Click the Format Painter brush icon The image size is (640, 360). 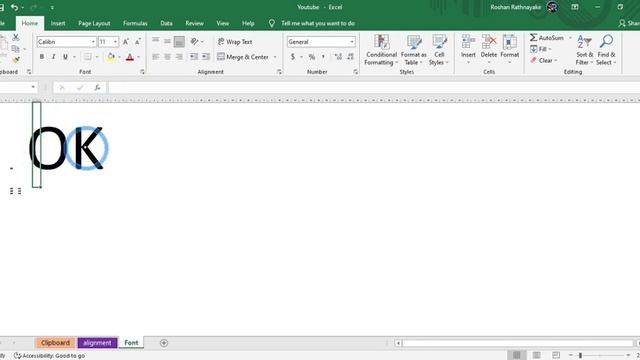(16, 60)
